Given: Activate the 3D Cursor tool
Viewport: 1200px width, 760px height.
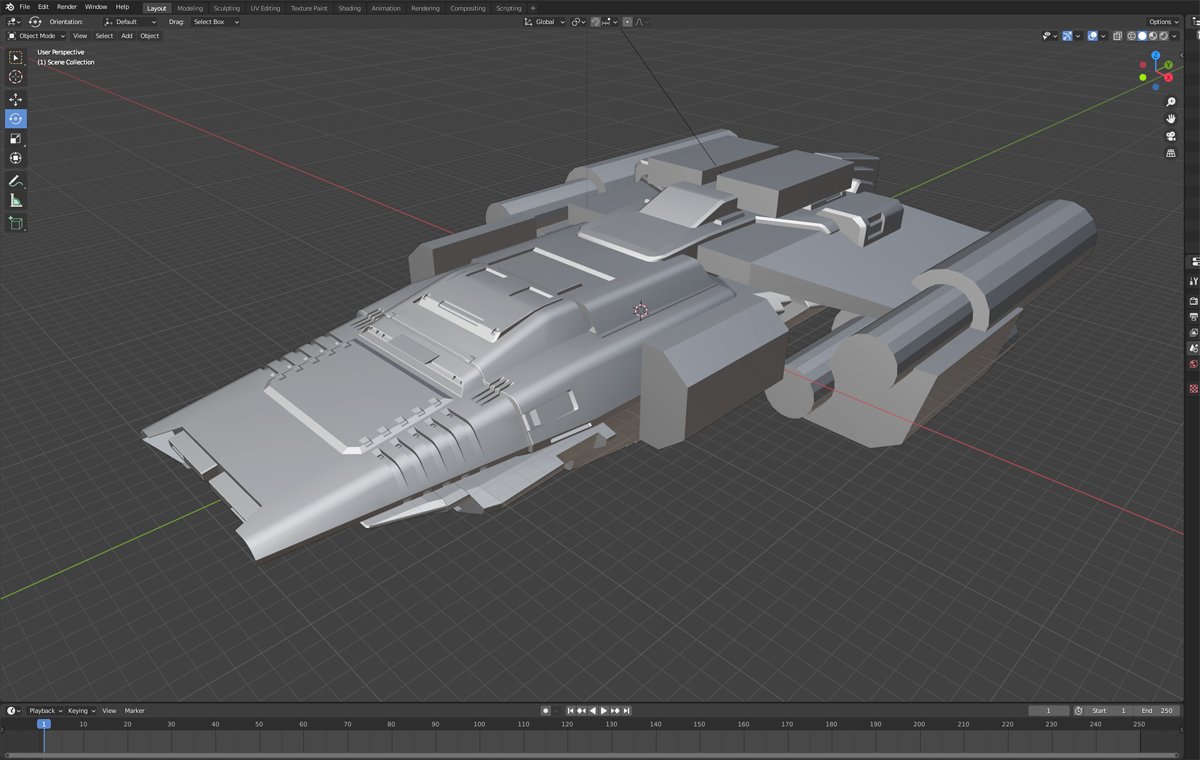Looking at the screenshot, I should [x=16, y=77].
